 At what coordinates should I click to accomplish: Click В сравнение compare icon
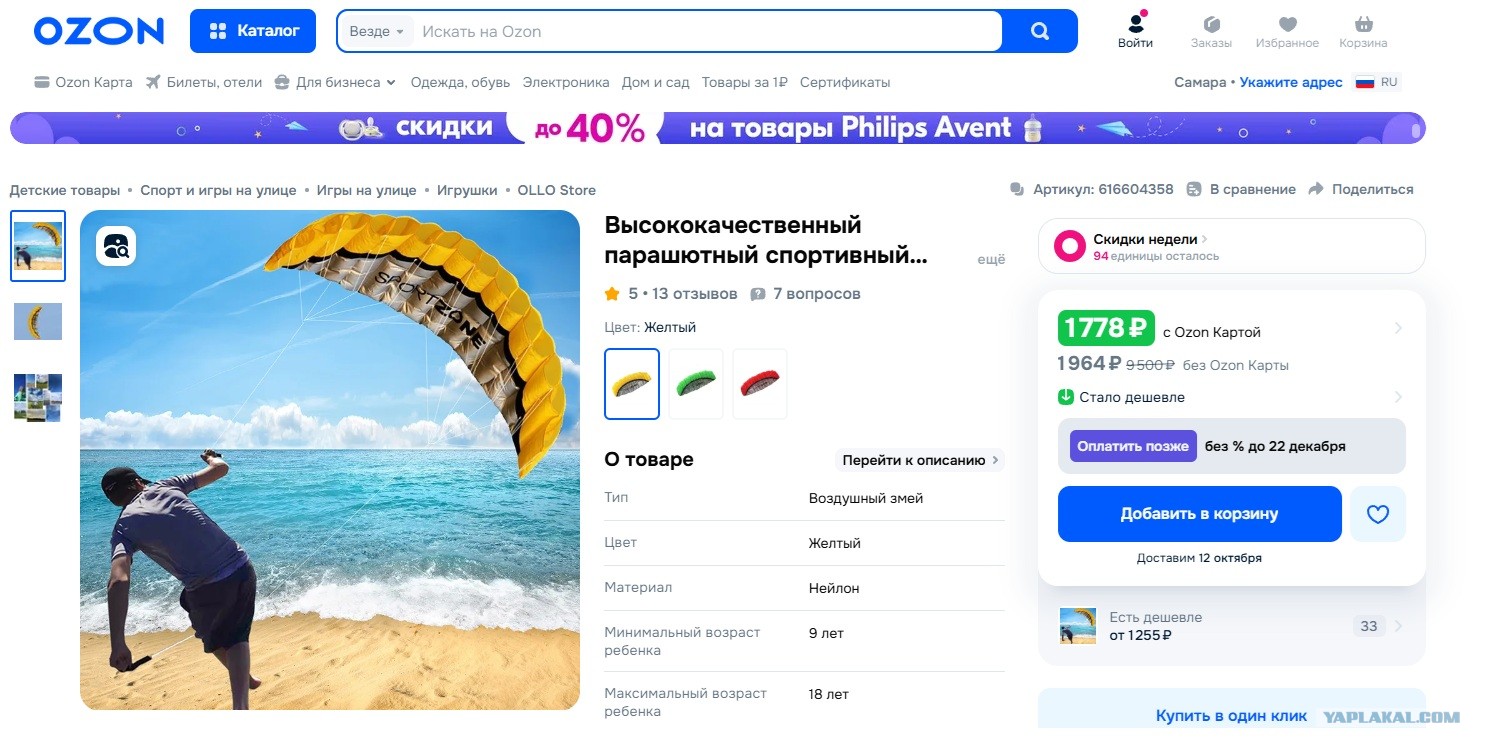1194,189
